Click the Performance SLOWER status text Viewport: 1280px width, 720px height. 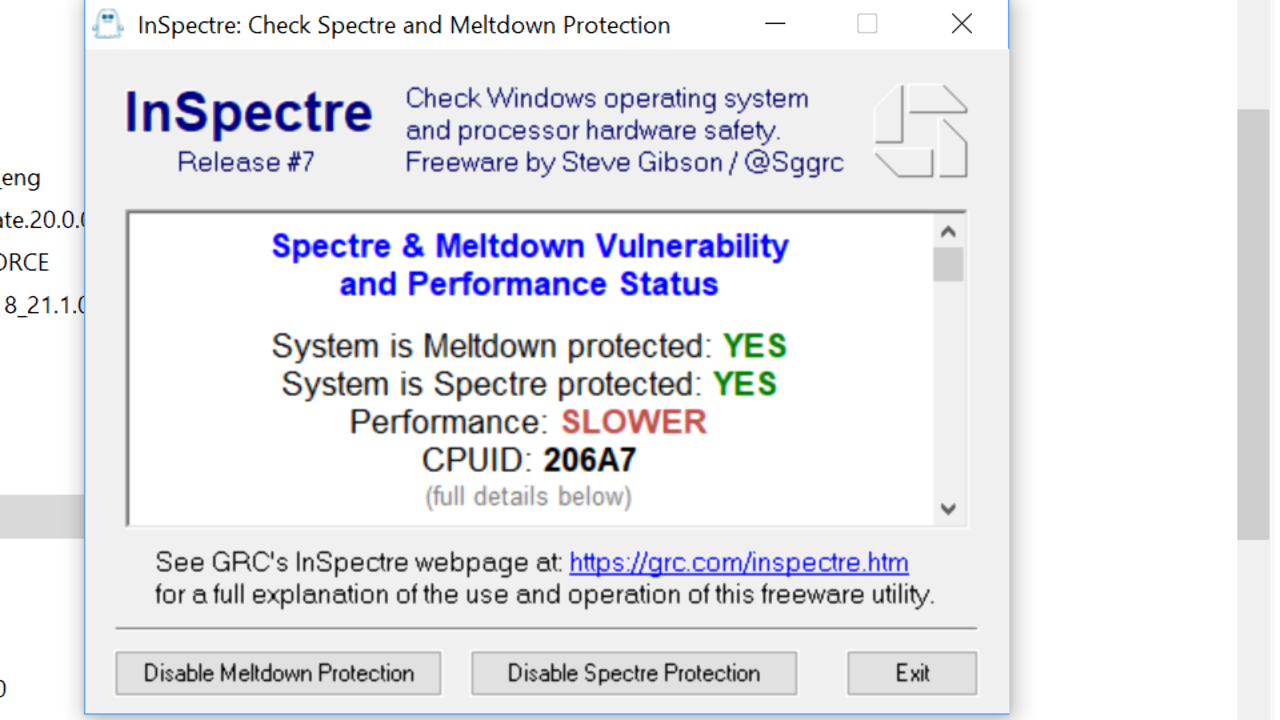(x=634, y=422)
